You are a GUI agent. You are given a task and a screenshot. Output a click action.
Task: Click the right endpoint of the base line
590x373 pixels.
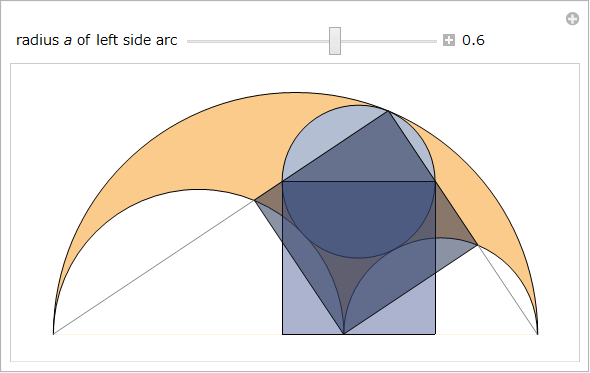tap(537, 334)
